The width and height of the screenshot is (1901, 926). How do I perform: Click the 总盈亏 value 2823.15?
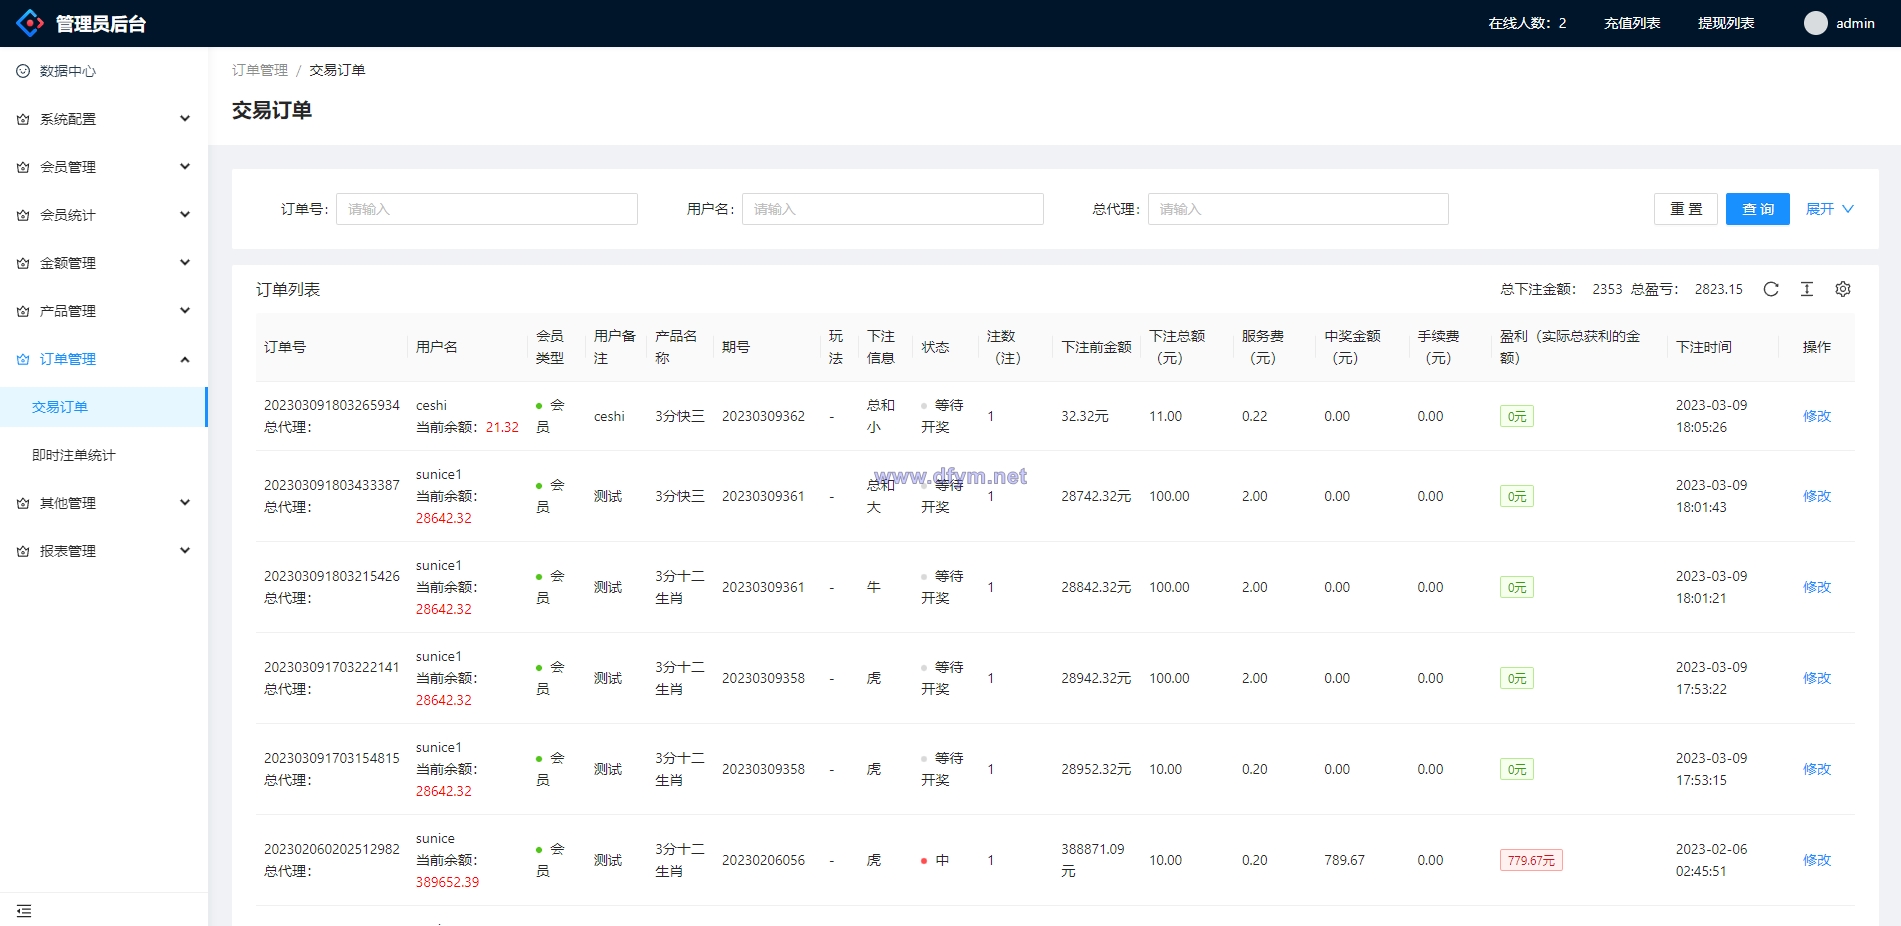pos(1718,289)
